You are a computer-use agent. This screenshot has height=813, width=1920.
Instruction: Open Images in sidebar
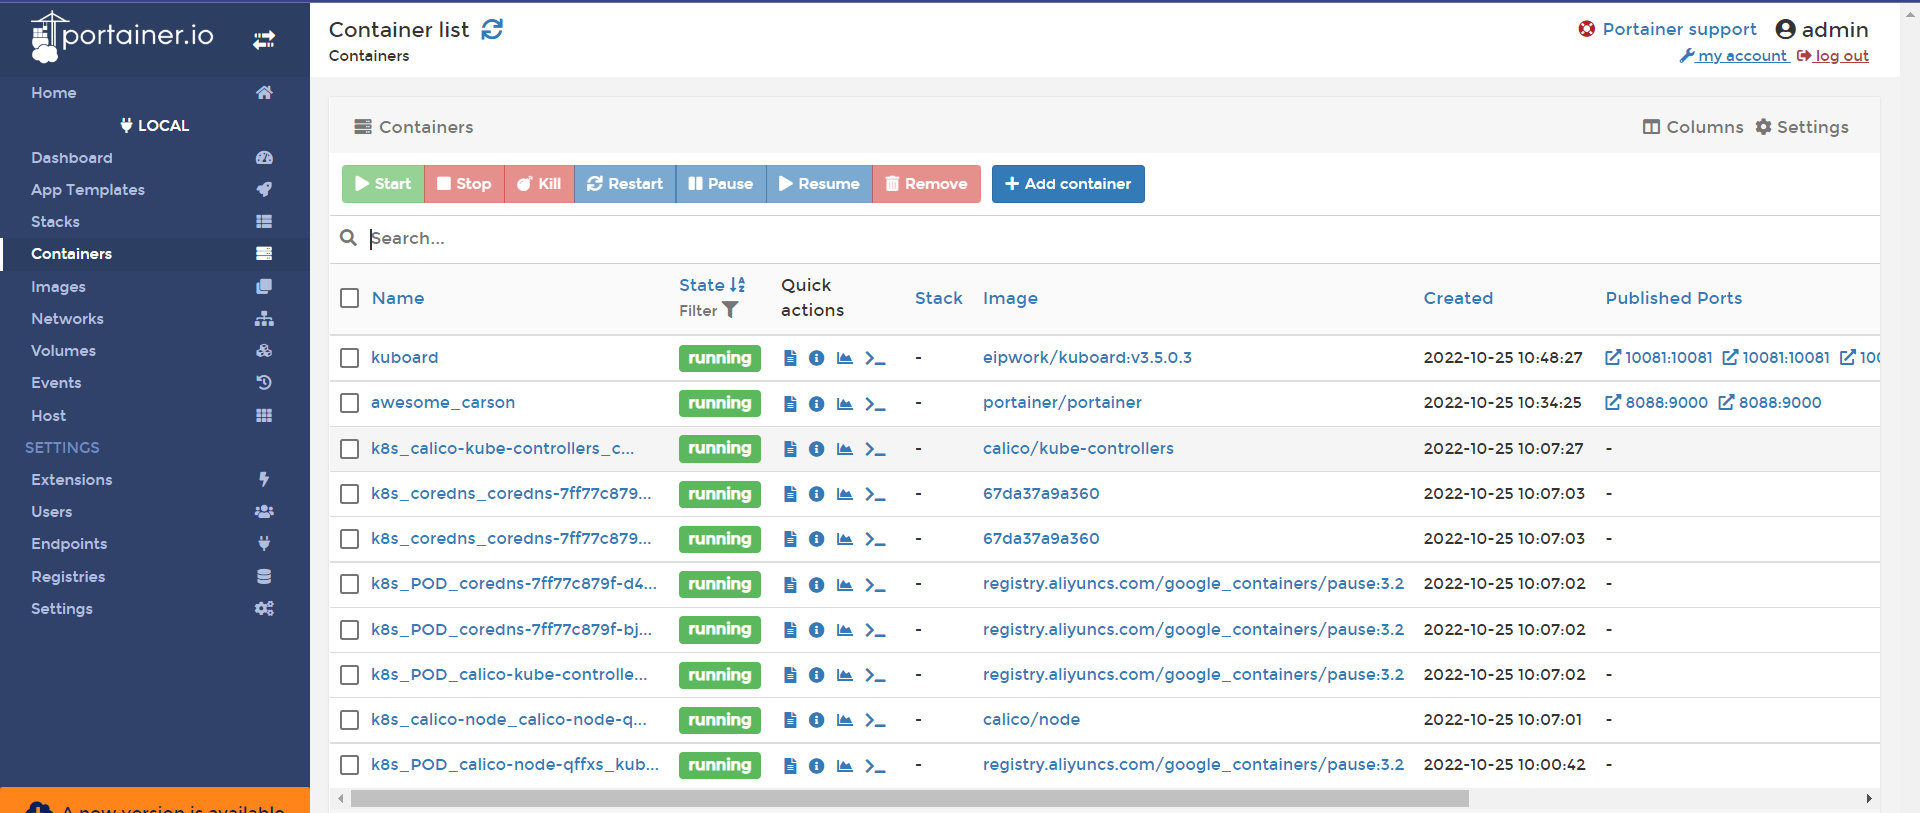155,287
